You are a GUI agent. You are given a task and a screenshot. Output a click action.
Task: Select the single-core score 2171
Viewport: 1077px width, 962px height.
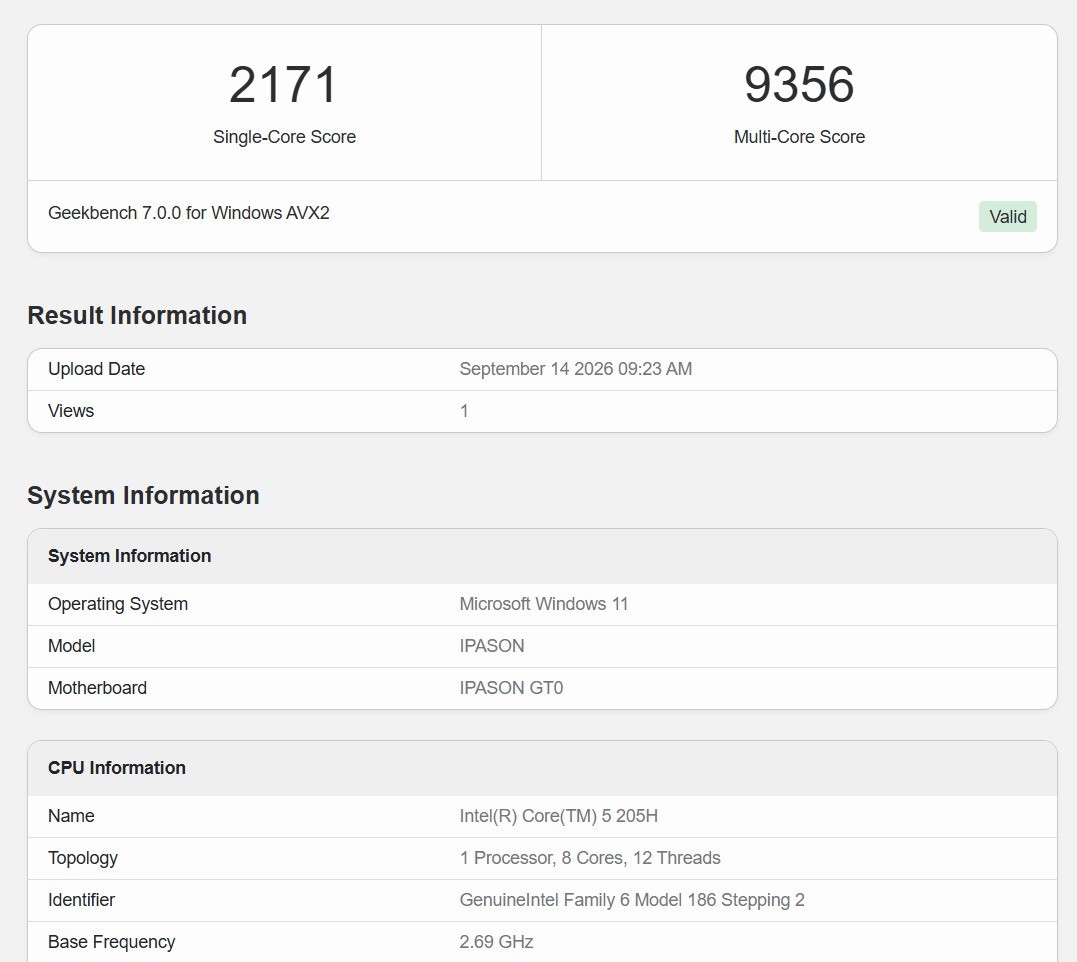[283, 85]
